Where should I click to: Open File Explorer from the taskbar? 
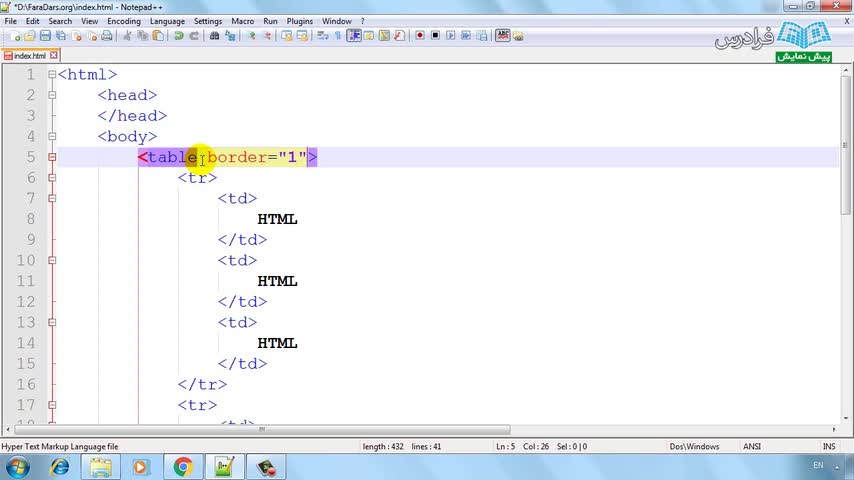(101, 467)
